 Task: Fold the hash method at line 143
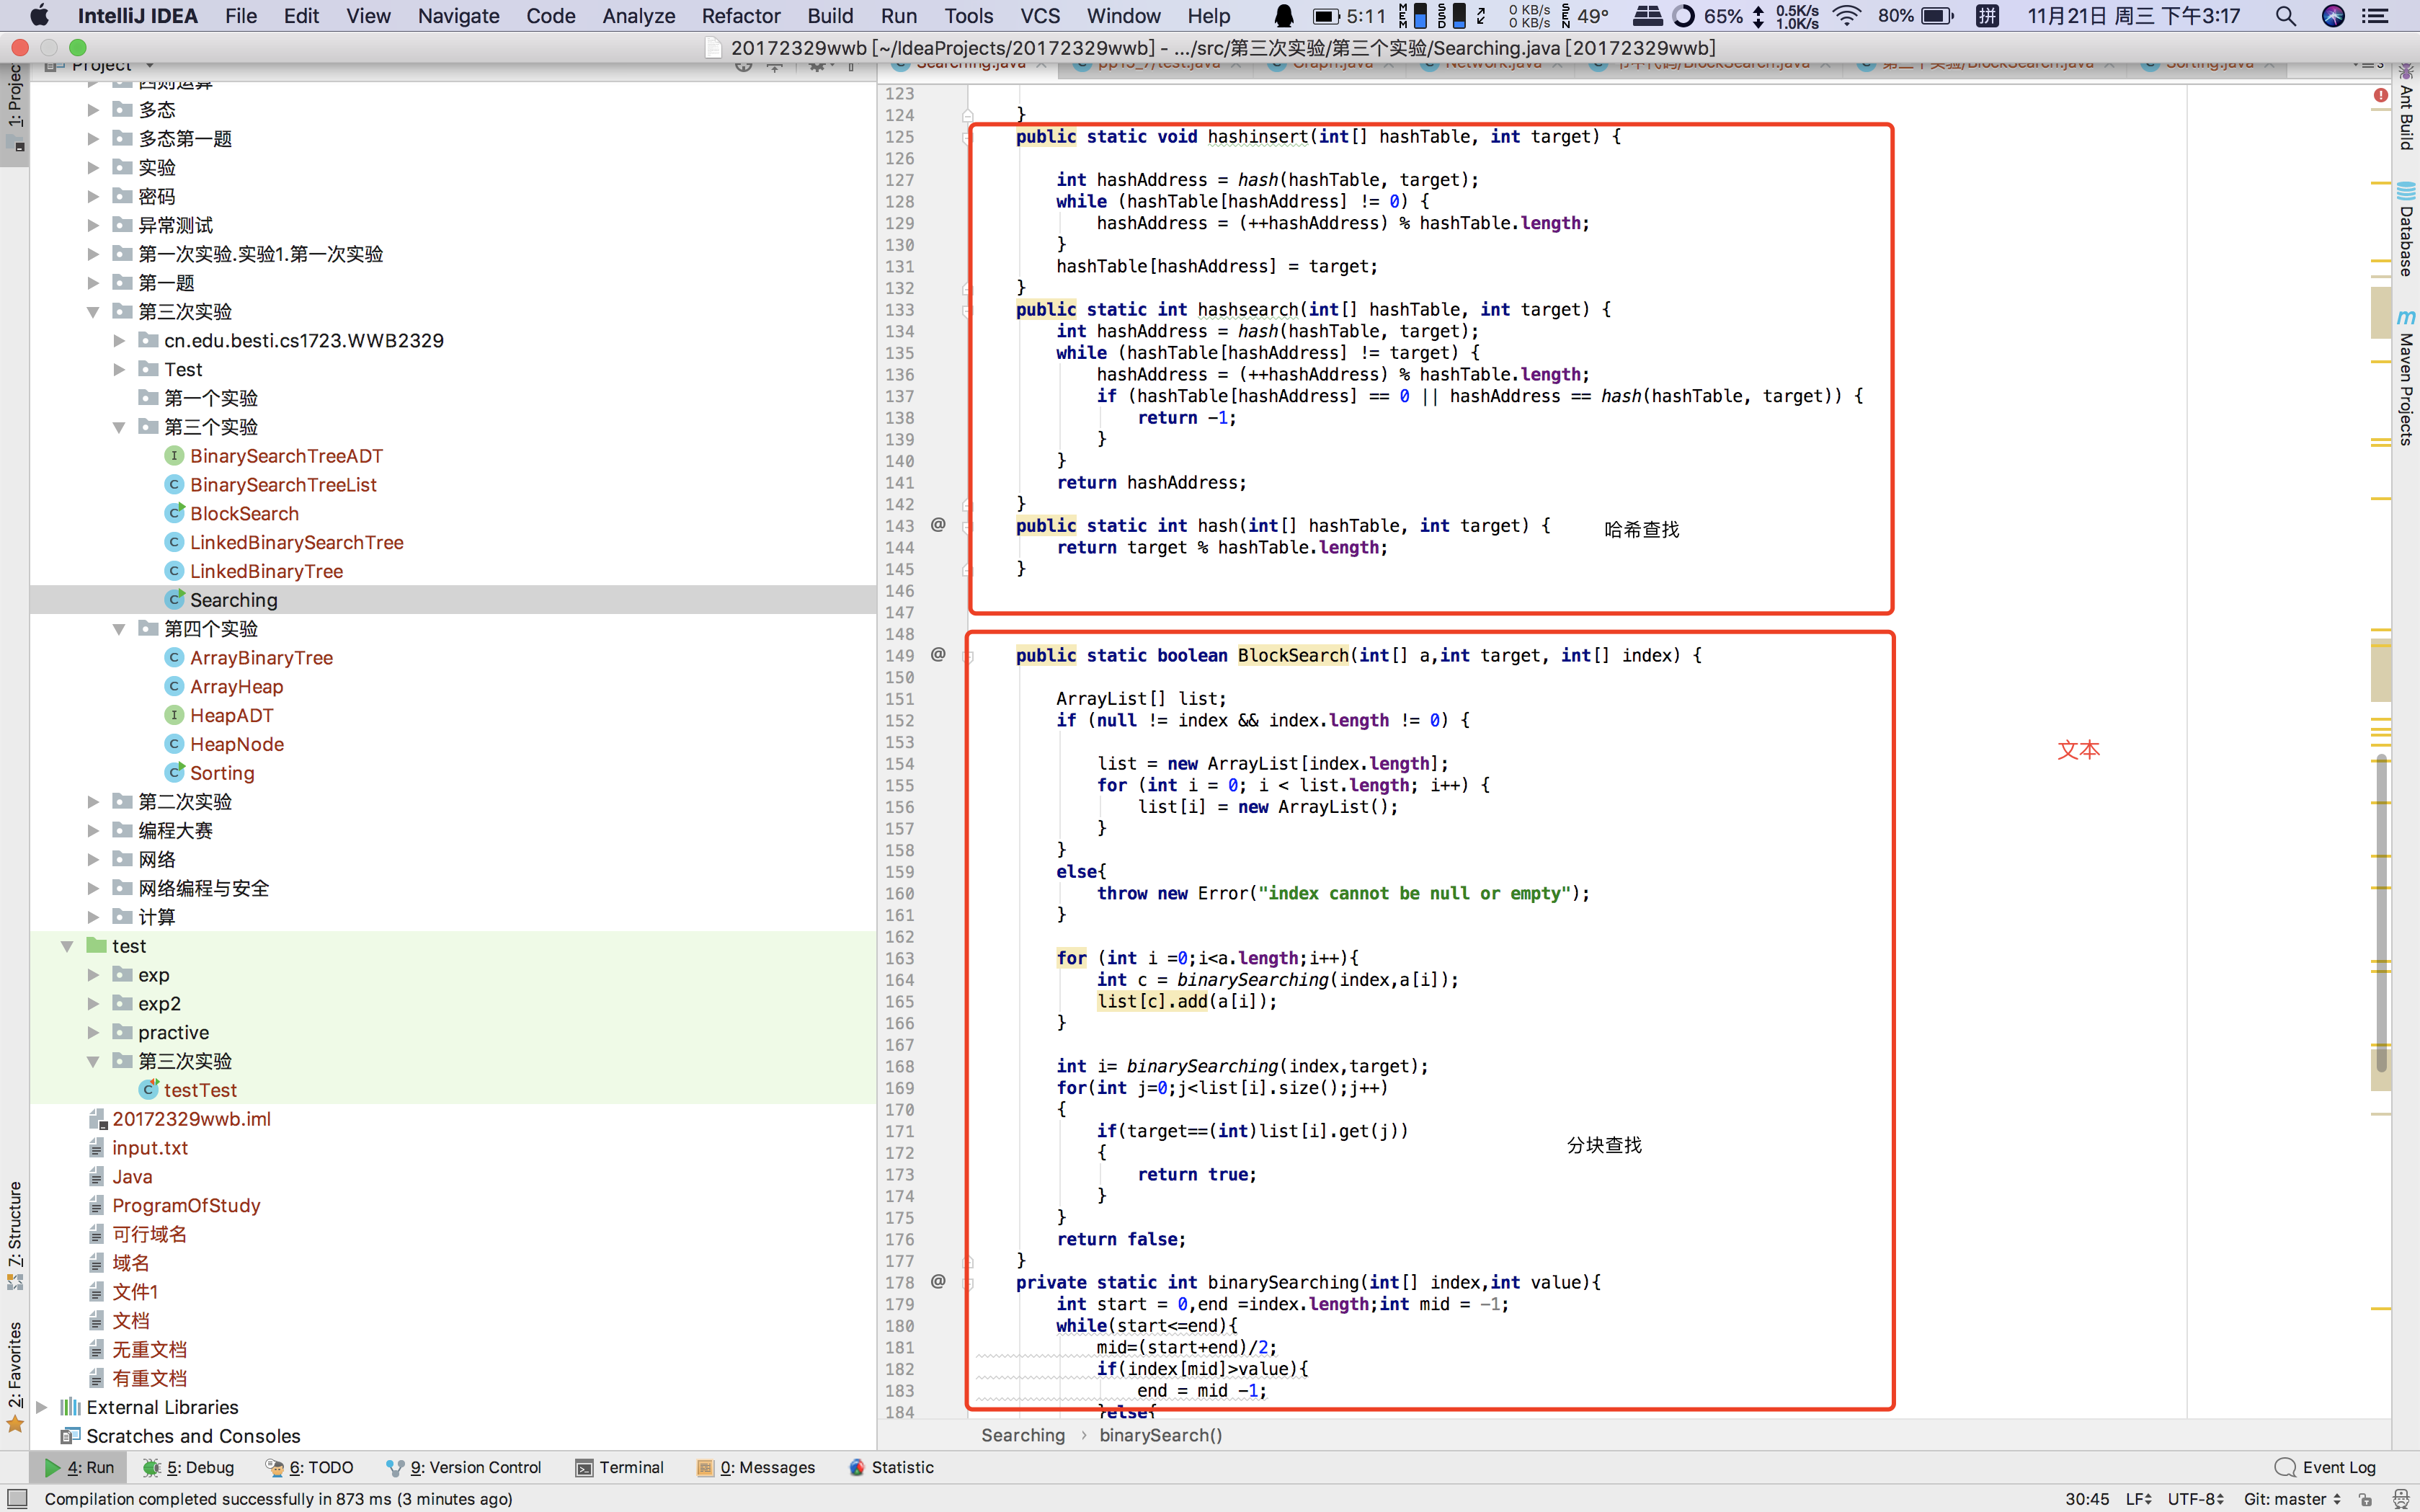pyautogui.click(x=968, y=526)
